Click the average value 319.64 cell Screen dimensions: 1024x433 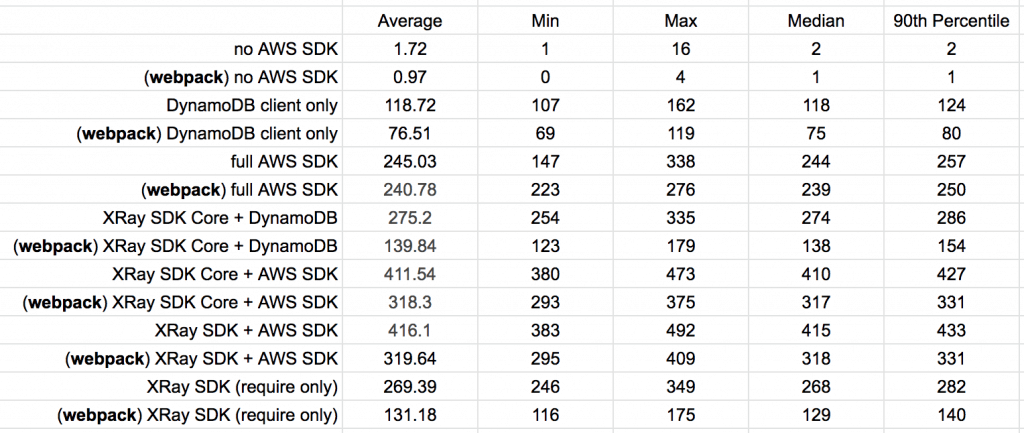[410, 358]
